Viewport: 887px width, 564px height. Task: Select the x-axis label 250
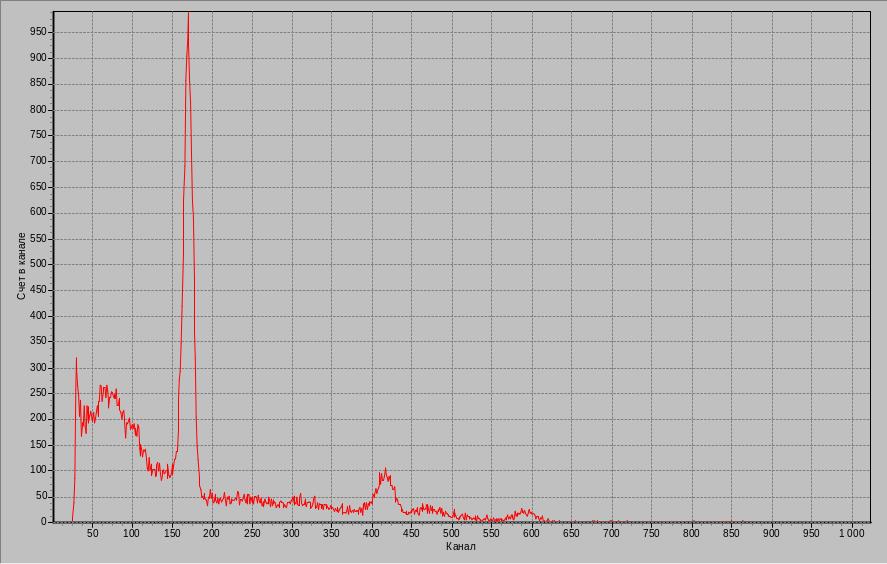tap(252, 533)
